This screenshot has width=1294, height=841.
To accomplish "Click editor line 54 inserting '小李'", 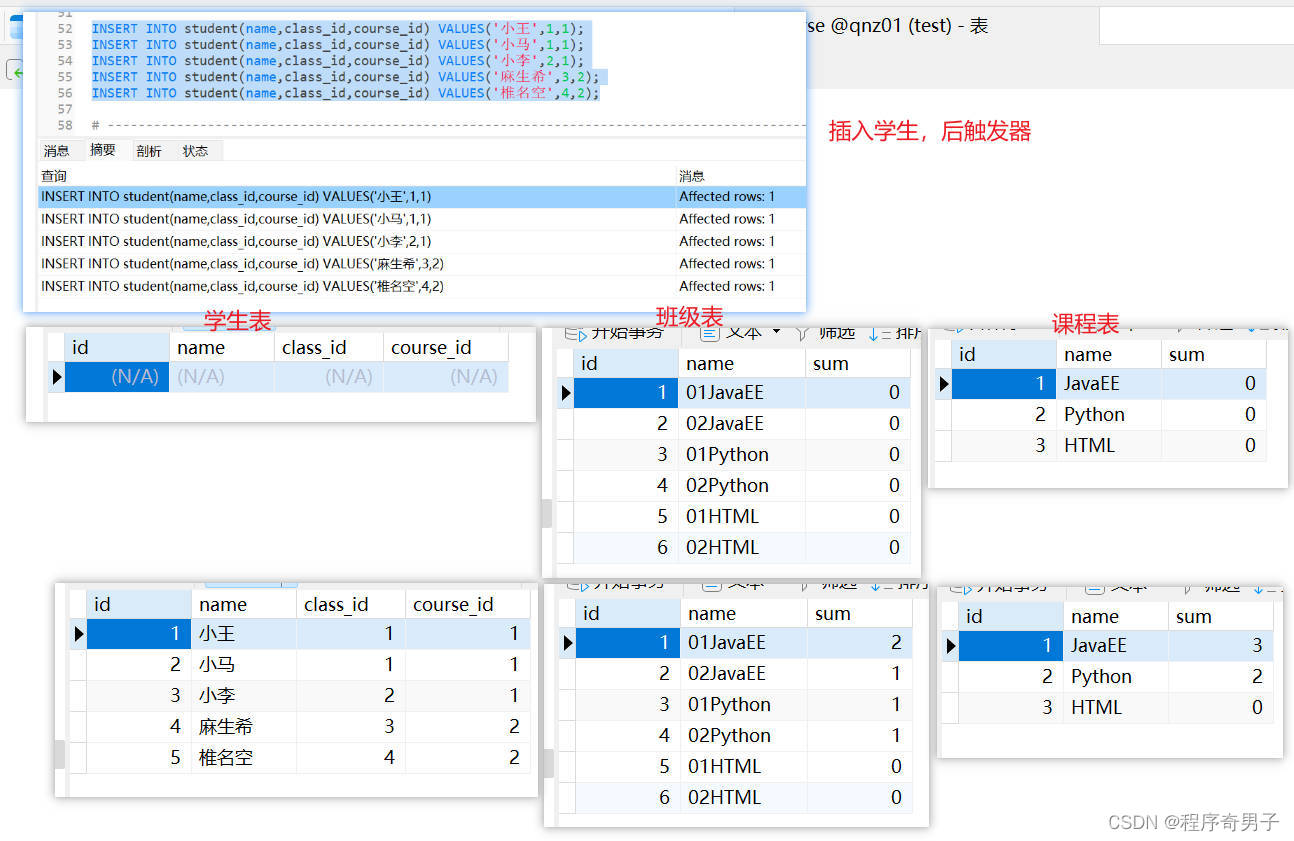I will 337,61.
